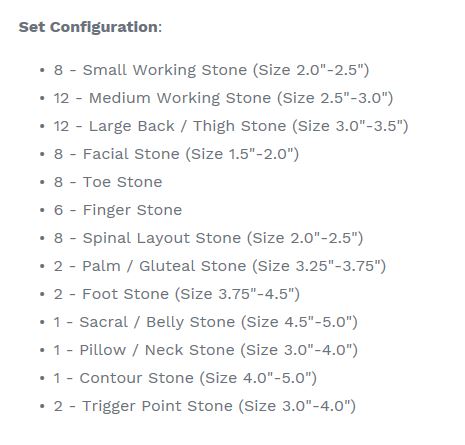
Task: Select the Toe Stone line
Action: pyautogui.click(x=108, y=182)
